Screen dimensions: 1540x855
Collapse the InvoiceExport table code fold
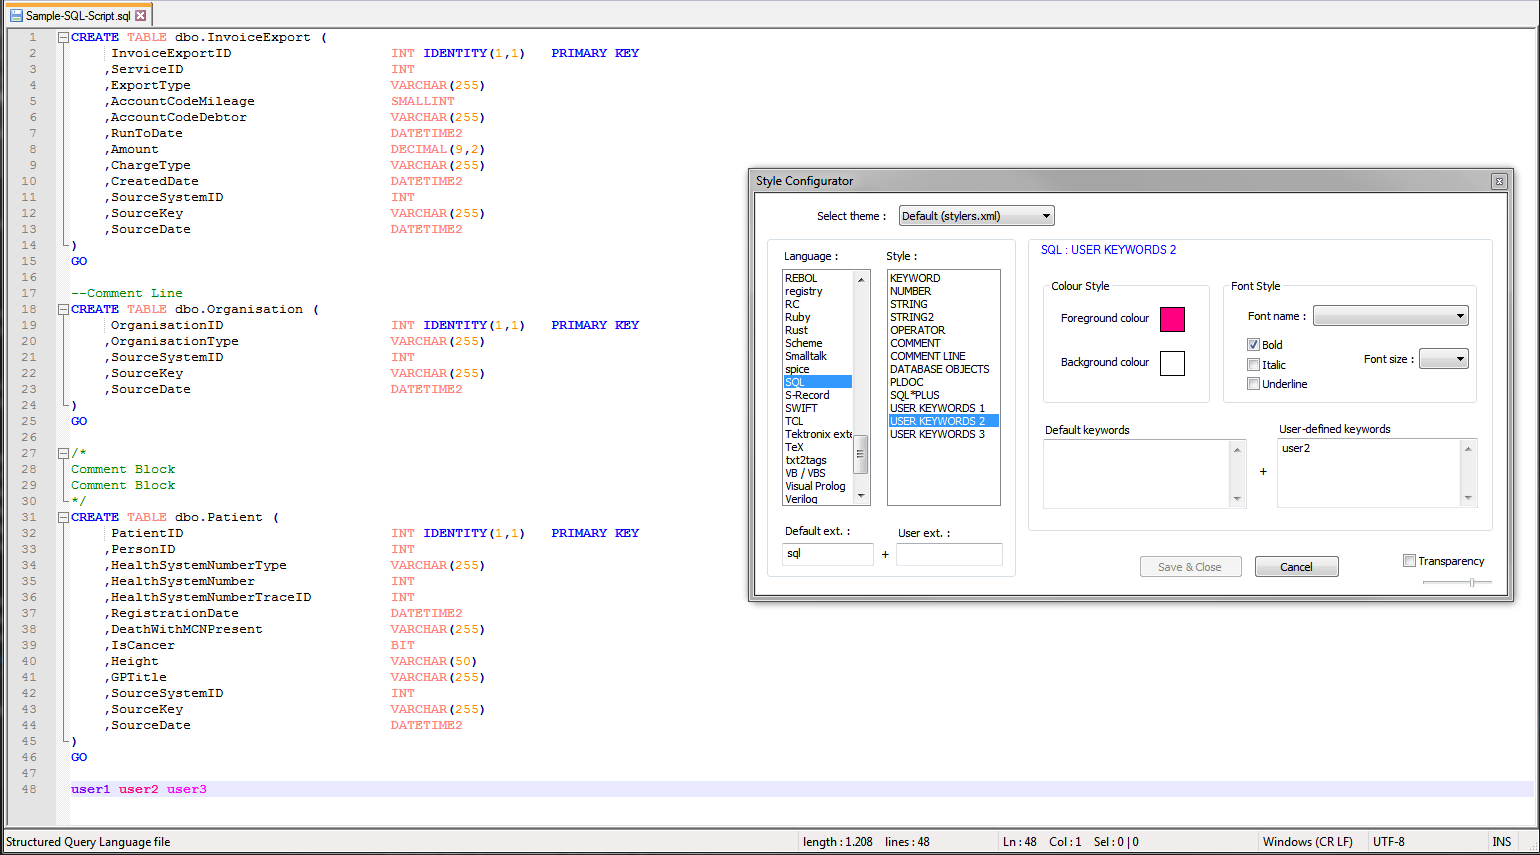62,36
